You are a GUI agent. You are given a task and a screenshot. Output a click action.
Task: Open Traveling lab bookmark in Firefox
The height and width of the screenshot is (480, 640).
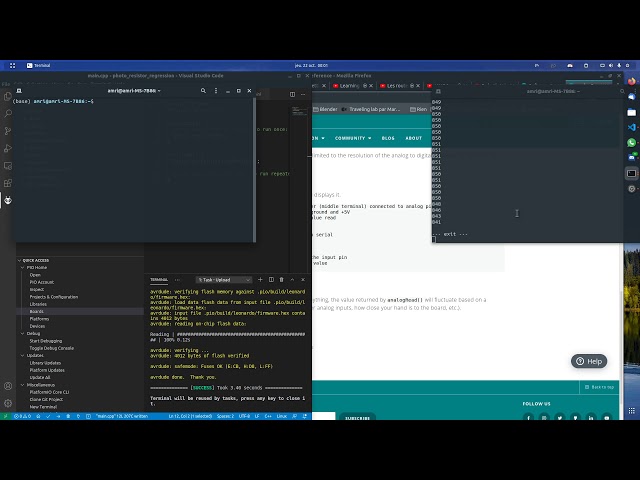371,109
